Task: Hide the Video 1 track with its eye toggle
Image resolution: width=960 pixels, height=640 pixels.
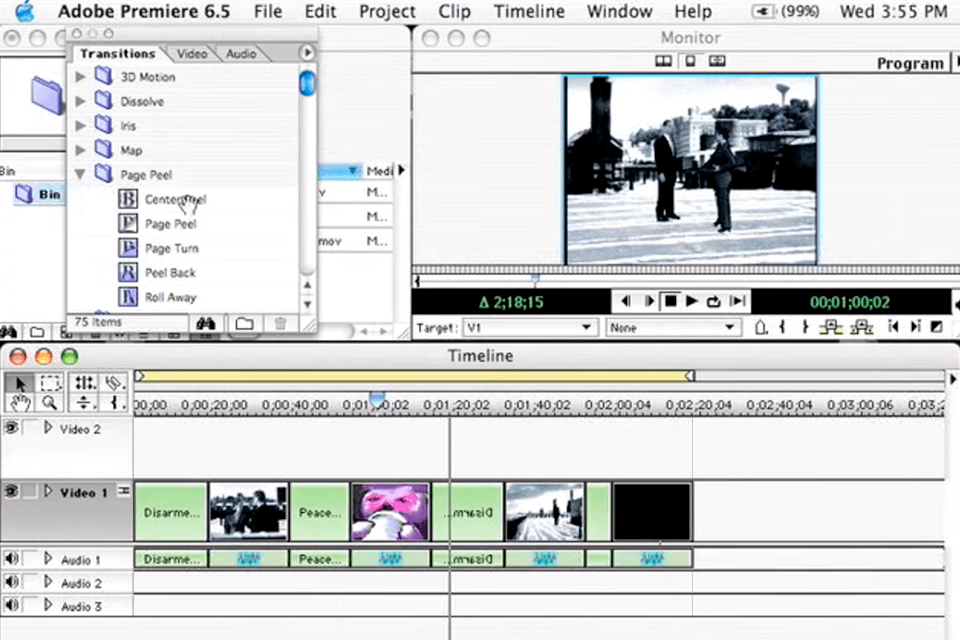Action: pyautogui.click(x=10, y=492)
